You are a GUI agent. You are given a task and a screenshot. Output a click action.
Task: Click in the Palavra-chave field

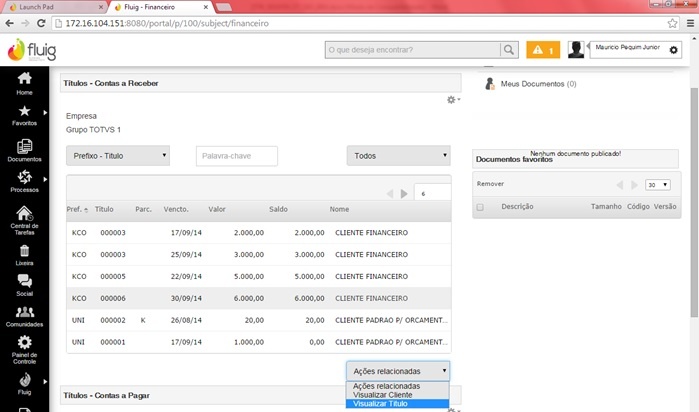237,156
